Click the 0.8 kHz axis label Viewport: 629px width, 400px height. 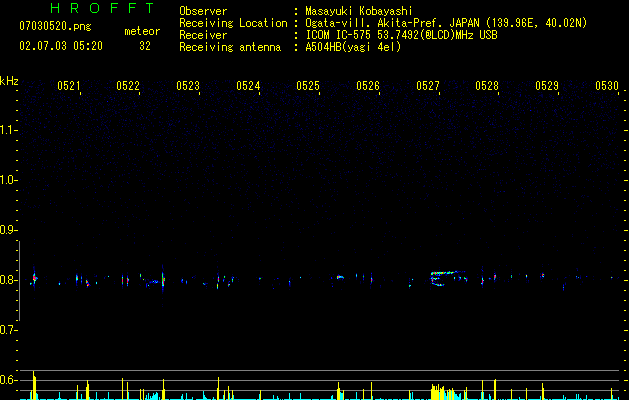click(x=8, y=280)
